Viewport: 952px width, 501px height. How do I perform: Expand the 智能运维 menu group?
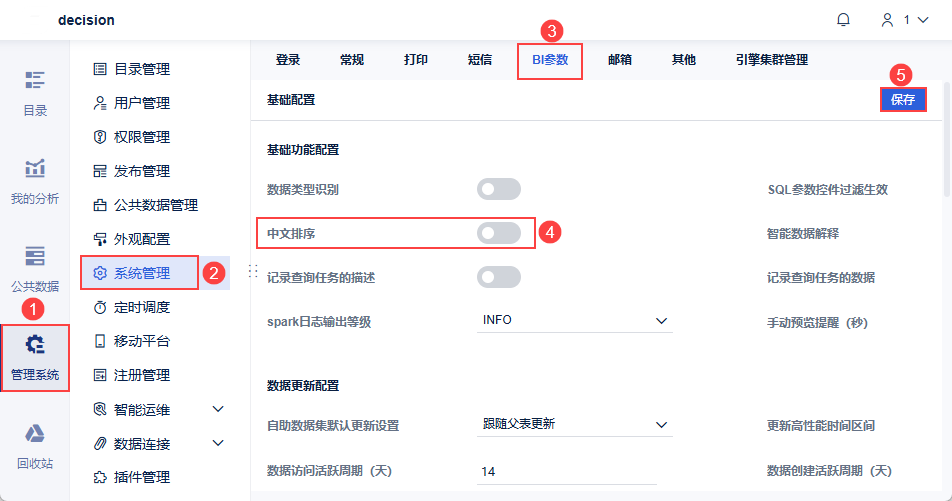point(218,409)
